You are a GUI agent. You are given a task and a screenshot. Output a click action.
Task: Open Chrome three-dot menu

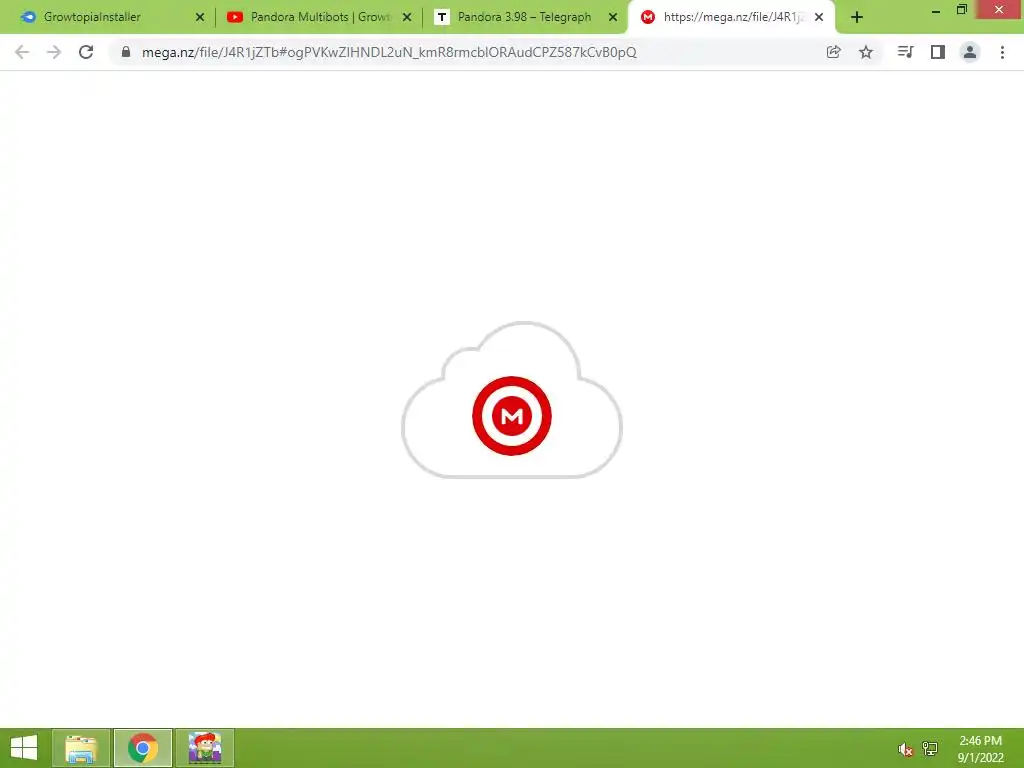click(1002, 52)
